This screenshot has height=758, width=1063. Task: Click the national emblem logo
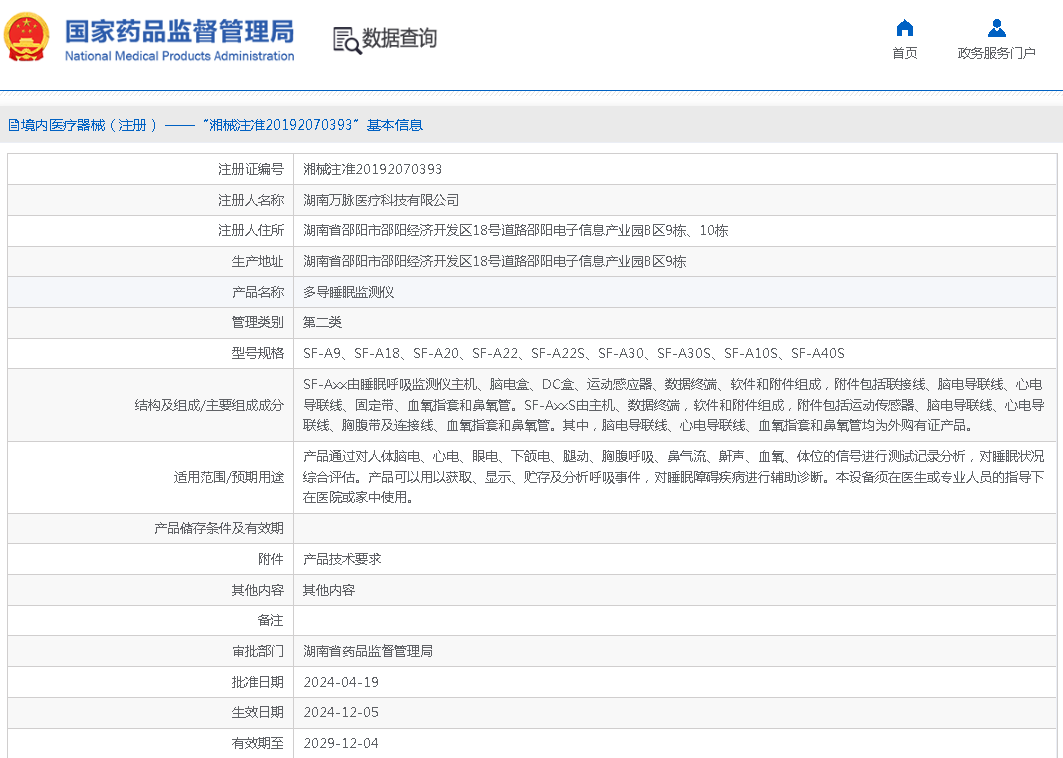[x=26, y=37]
